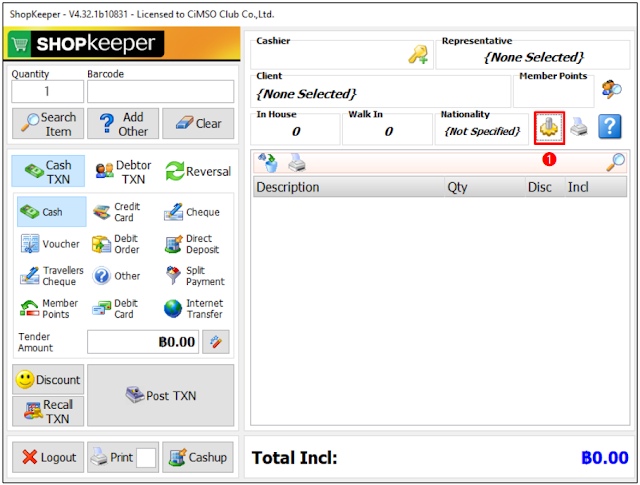
Task: Click the tender amount edit pencil icon
Action: [216, 342]
